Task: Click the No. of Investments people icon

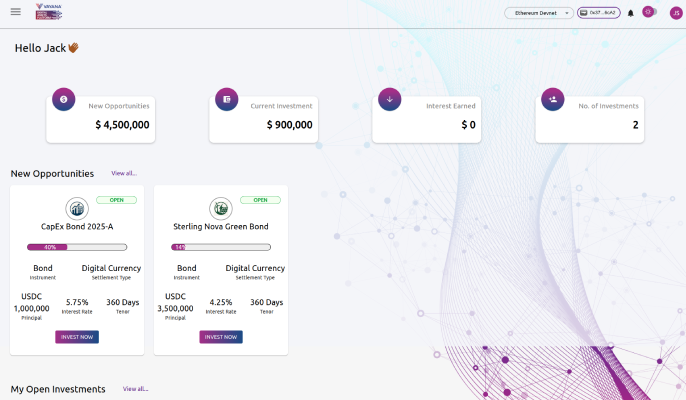Action: click(553, 99)
